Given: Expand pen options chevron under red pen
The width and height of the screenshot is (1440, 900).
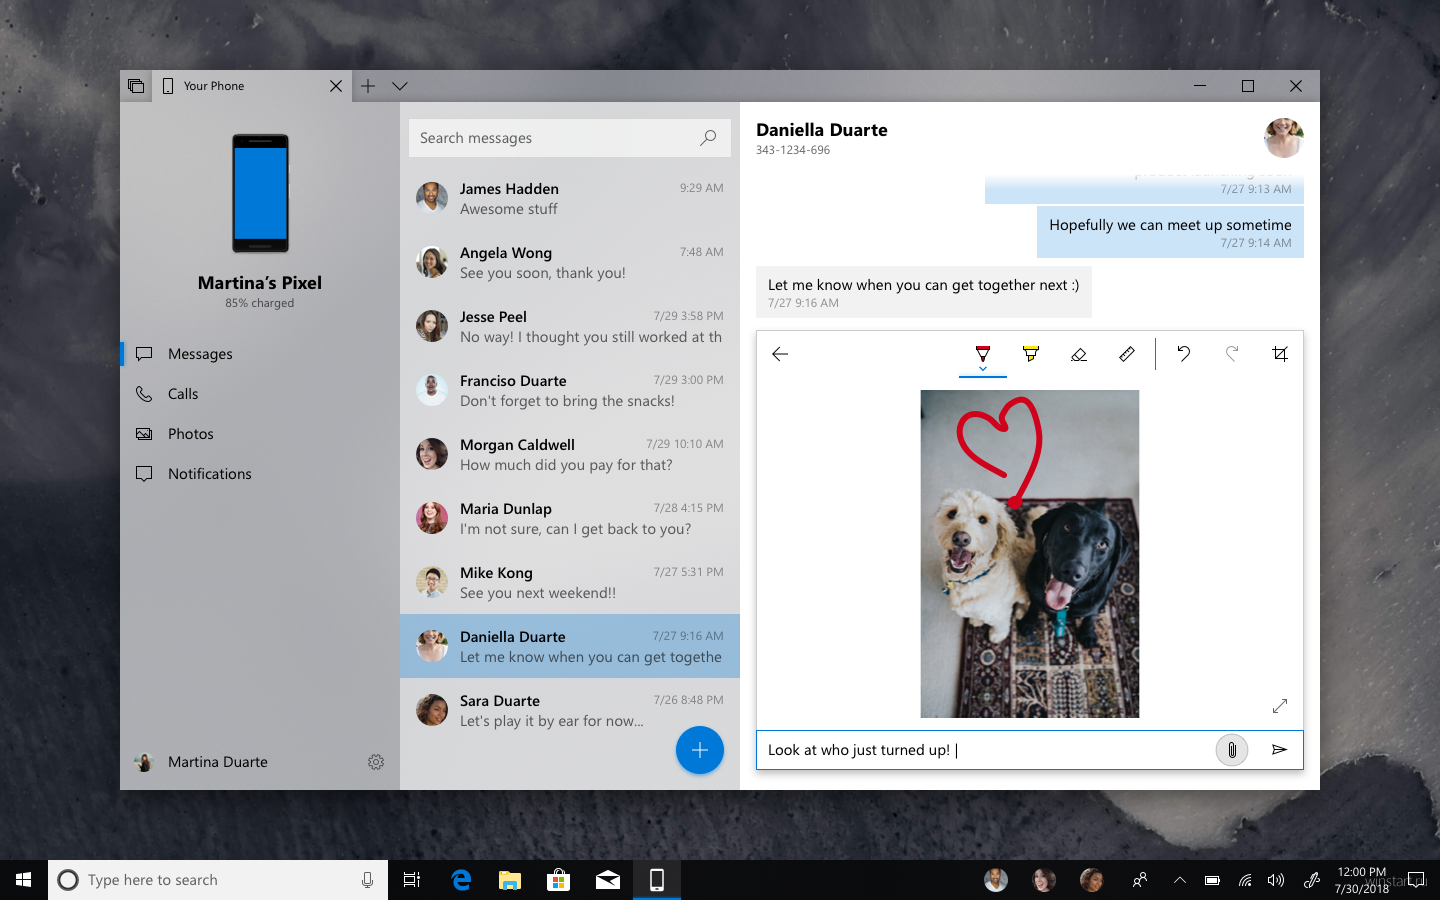Looking at the screenshot, I should coord(983,369).
